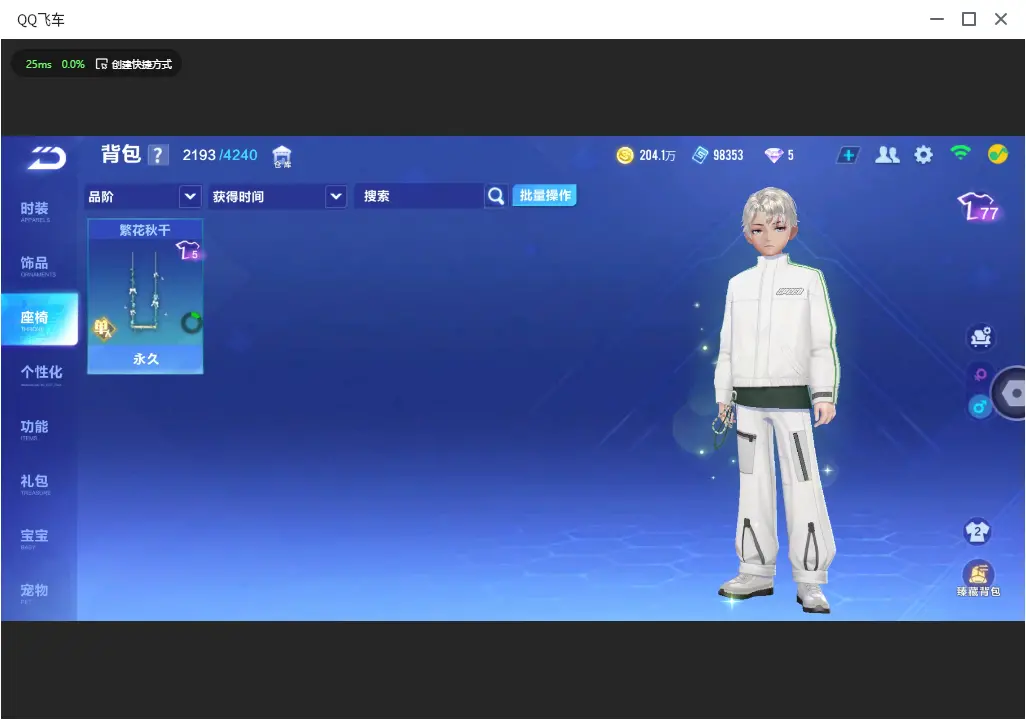1026x720 pixels.
Task: Select the 宠物 Pet tab
Action: coord(35,592)
